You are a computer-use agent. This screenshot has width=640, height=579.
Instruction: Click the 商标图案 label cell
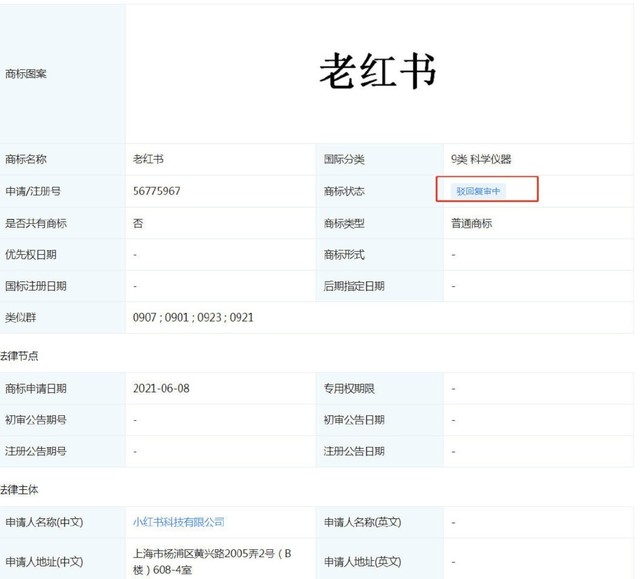point(26,74)
